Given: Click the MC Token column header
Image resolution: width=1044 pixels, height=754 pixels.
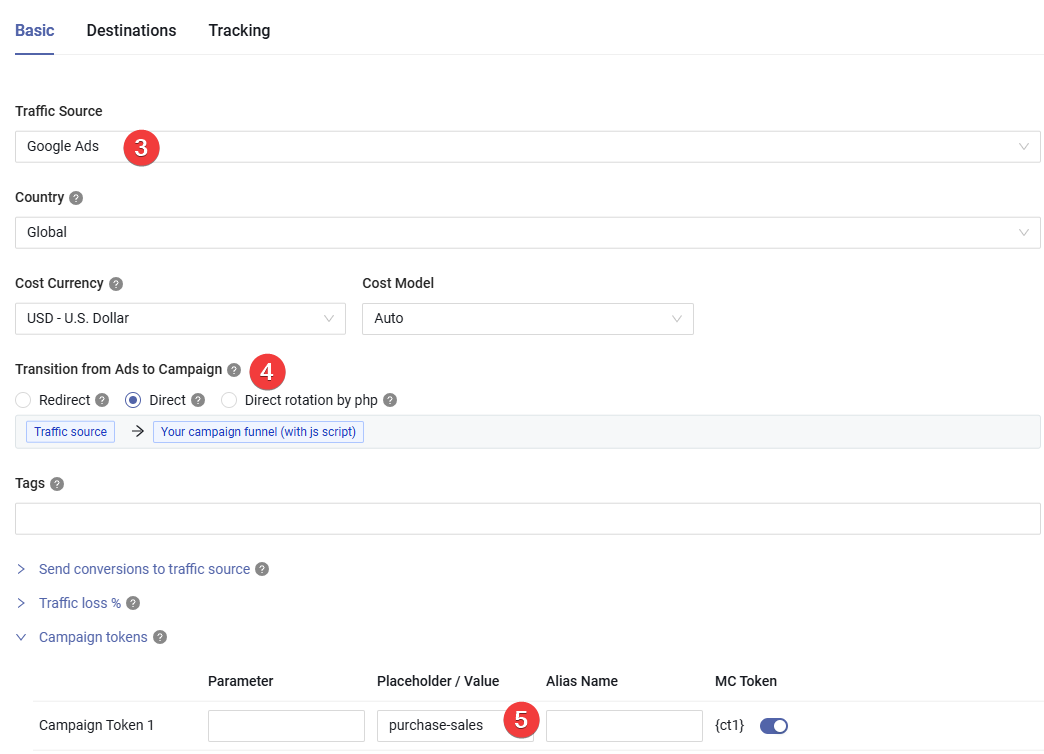Looking at the screenshot, I should [746, 681].
